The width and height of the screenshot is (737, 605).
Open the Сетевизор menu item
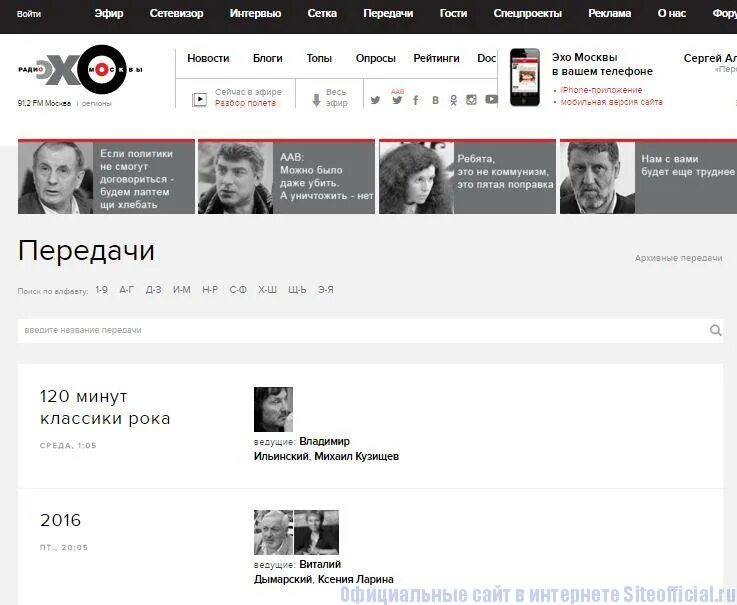(x=176, y=14)
